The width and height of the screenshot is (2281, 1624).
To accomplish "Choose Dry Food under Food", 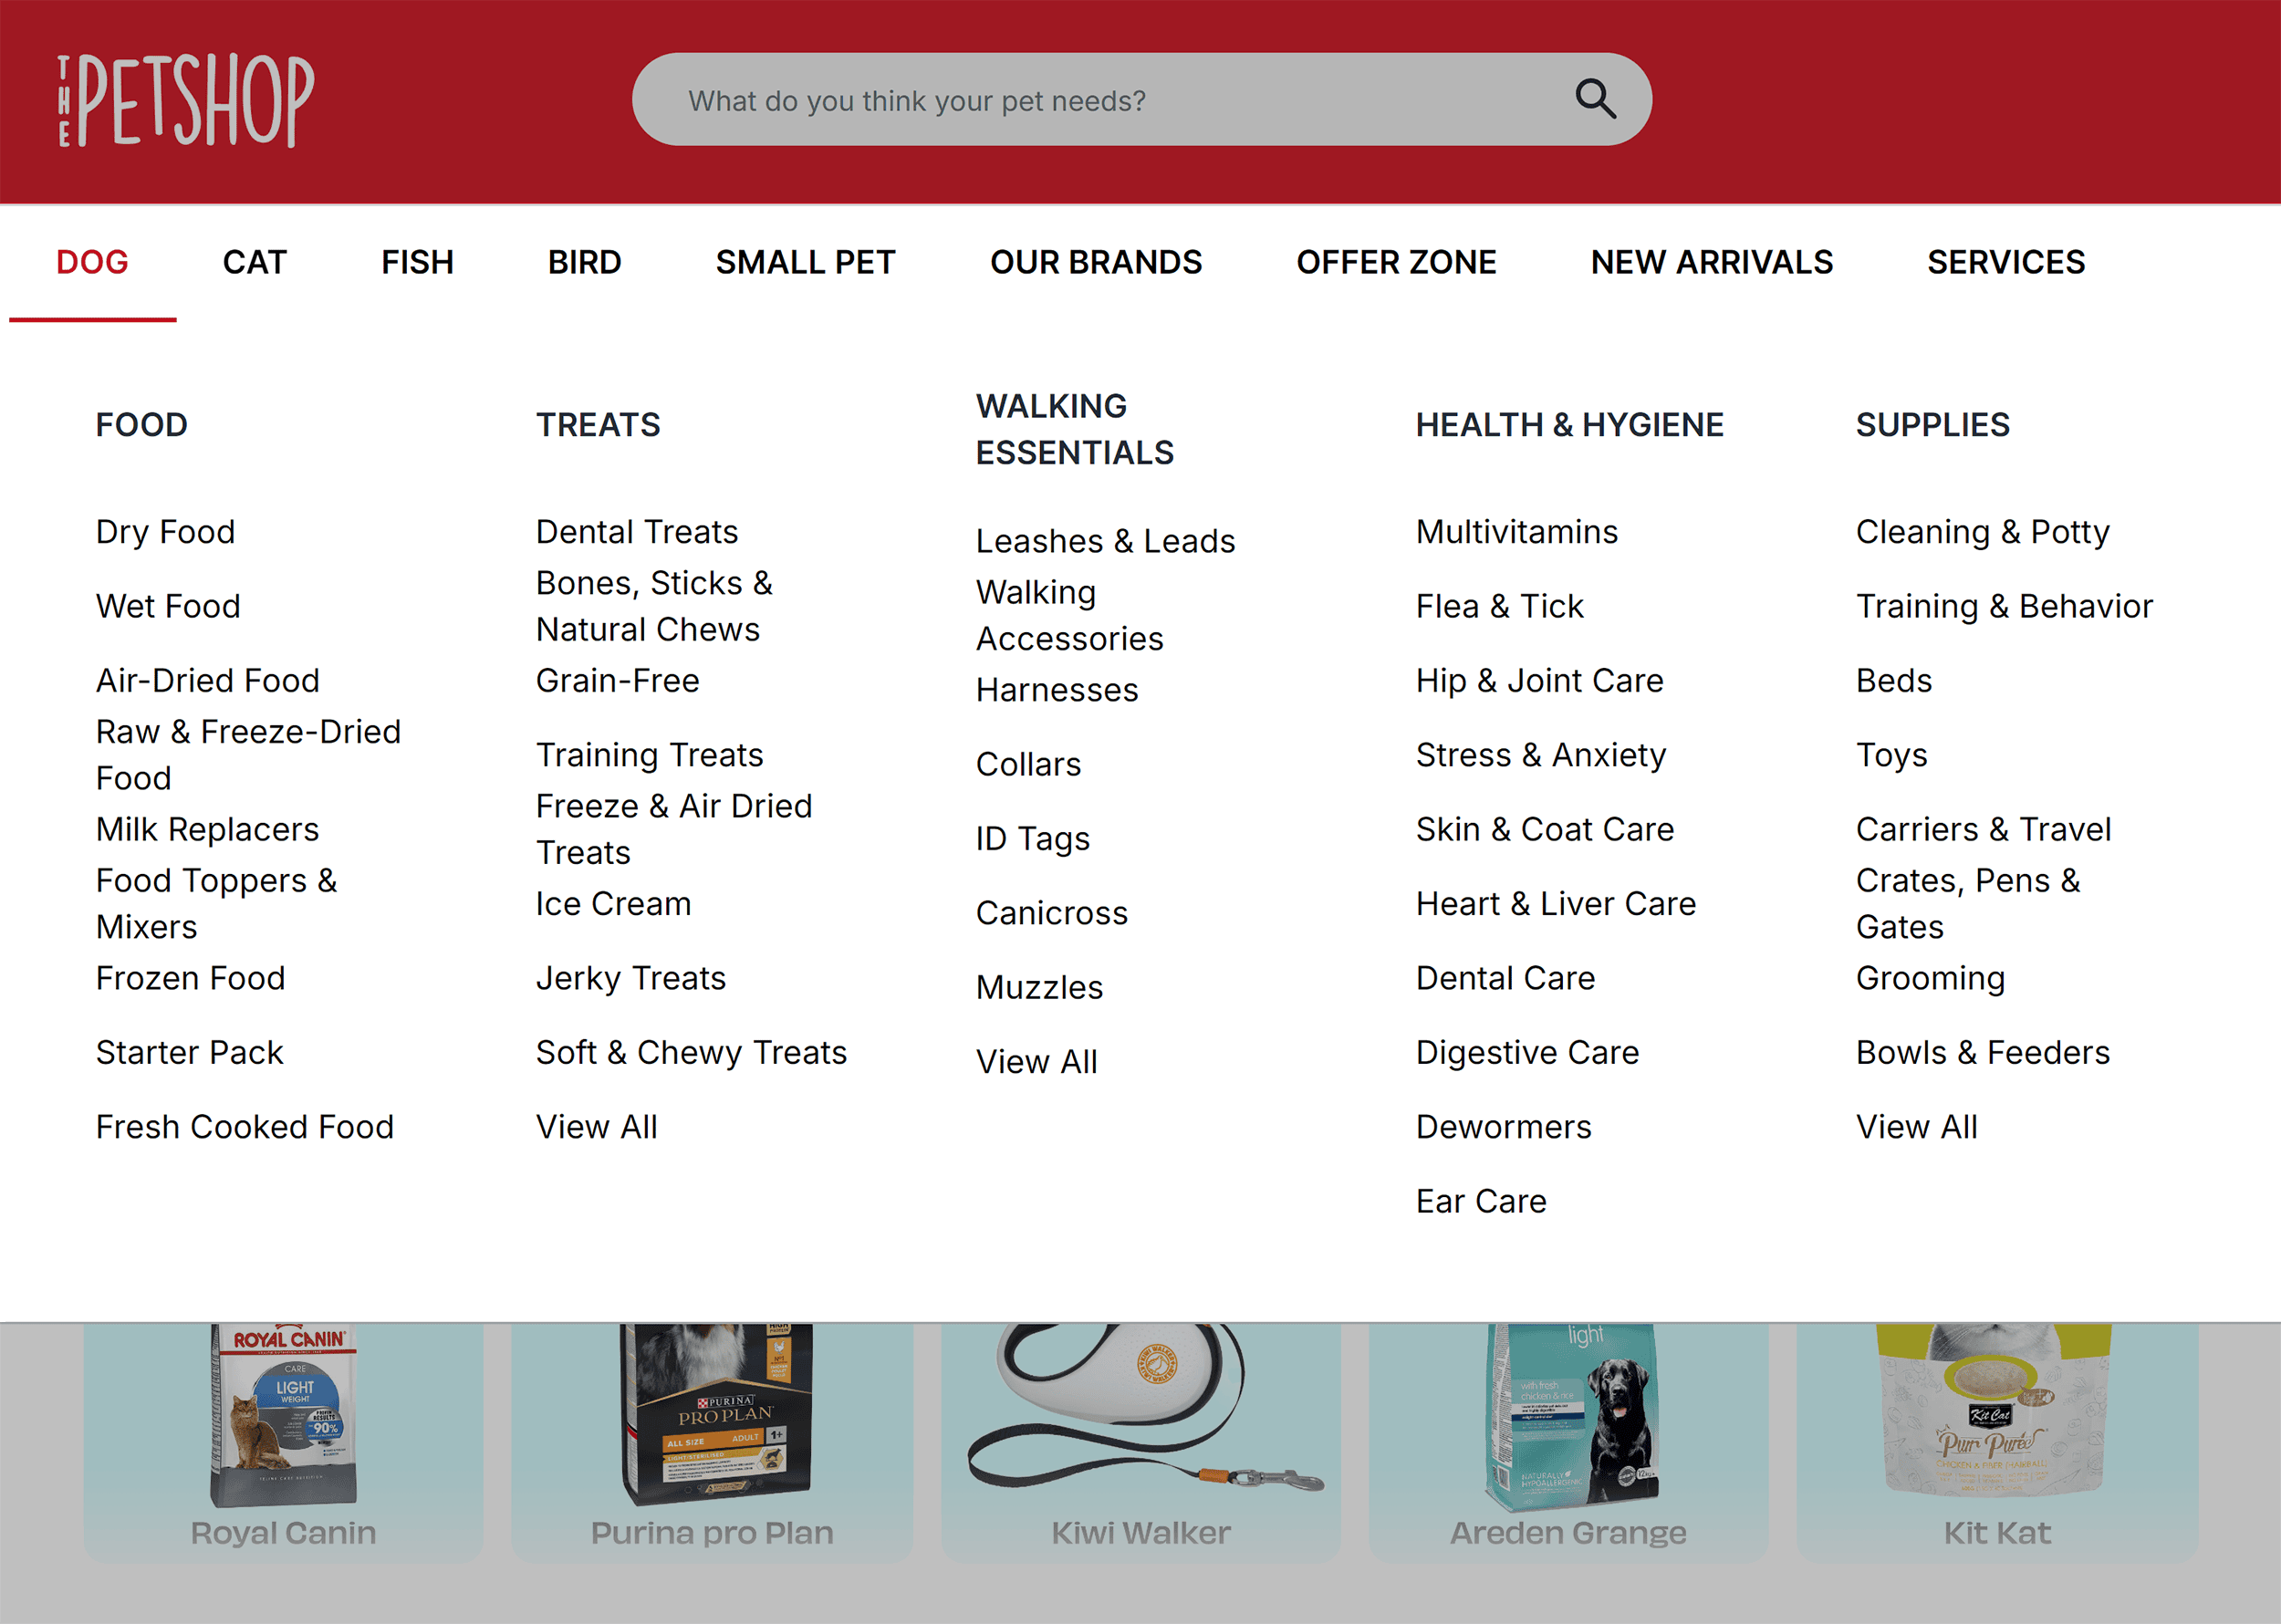I will click(165, 532).
